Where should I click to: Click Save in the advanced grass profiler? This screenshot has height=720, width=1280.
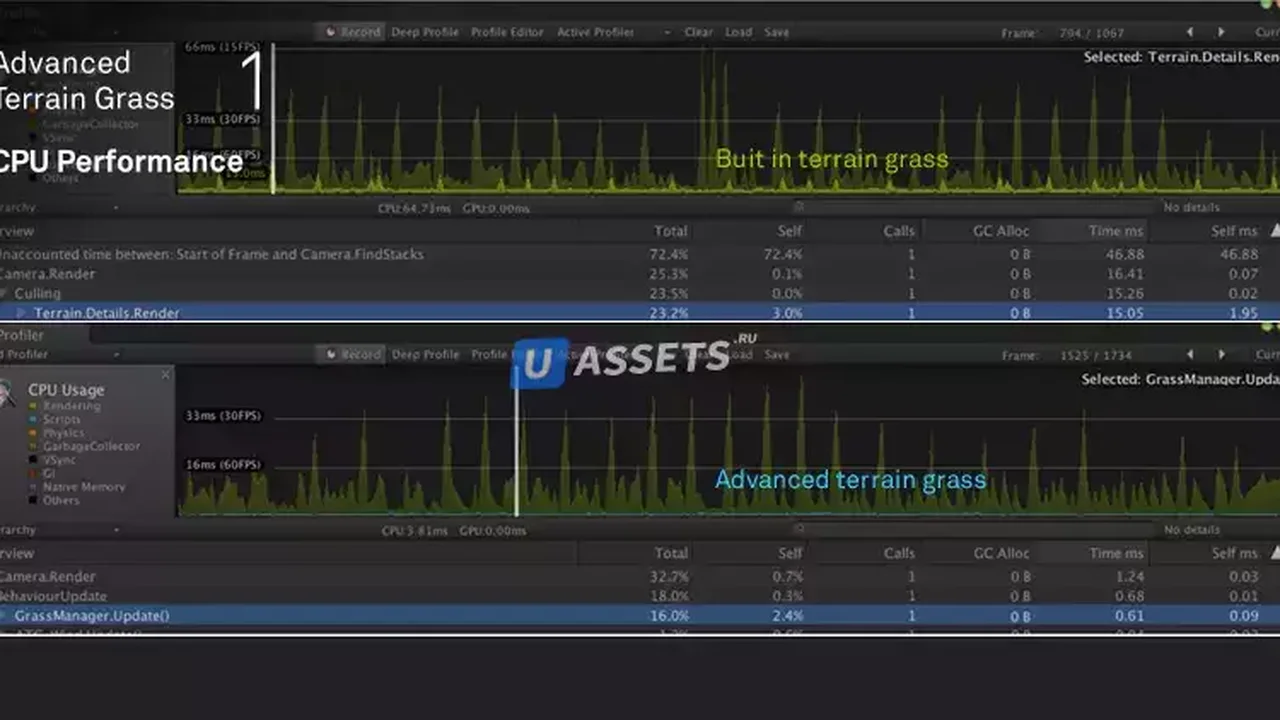tap(777, 354)
